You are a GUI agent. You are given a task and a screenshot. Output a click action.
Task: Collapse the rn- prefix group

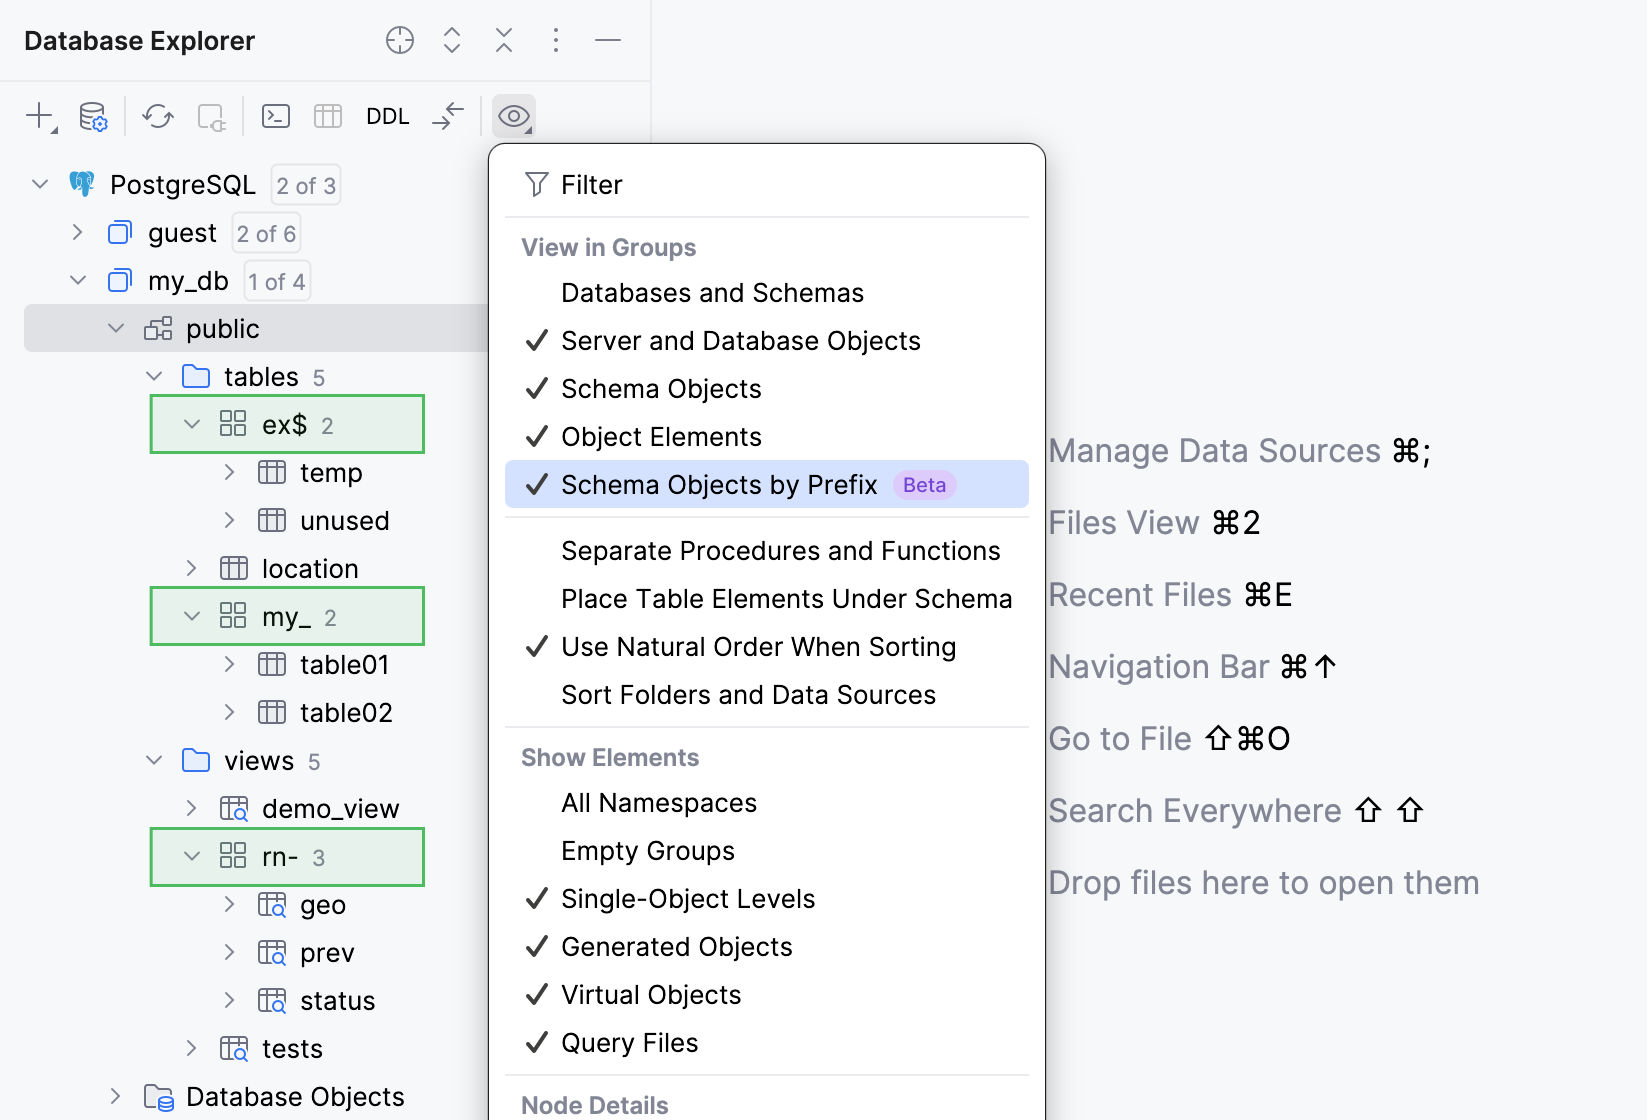click(x=192, y=856)
